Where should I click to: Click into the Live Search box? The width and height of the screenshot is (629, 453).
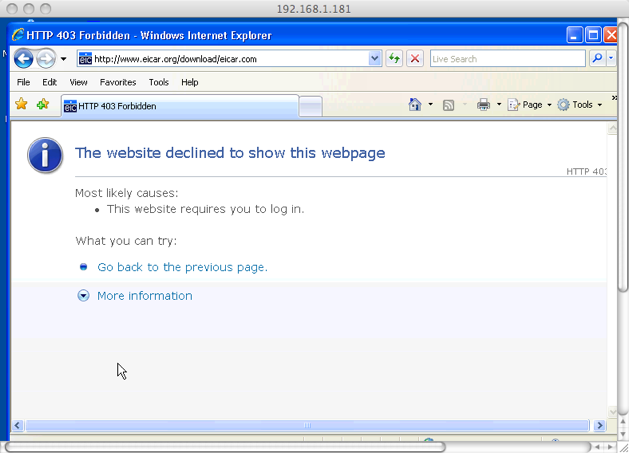click(x=507, y=59)
